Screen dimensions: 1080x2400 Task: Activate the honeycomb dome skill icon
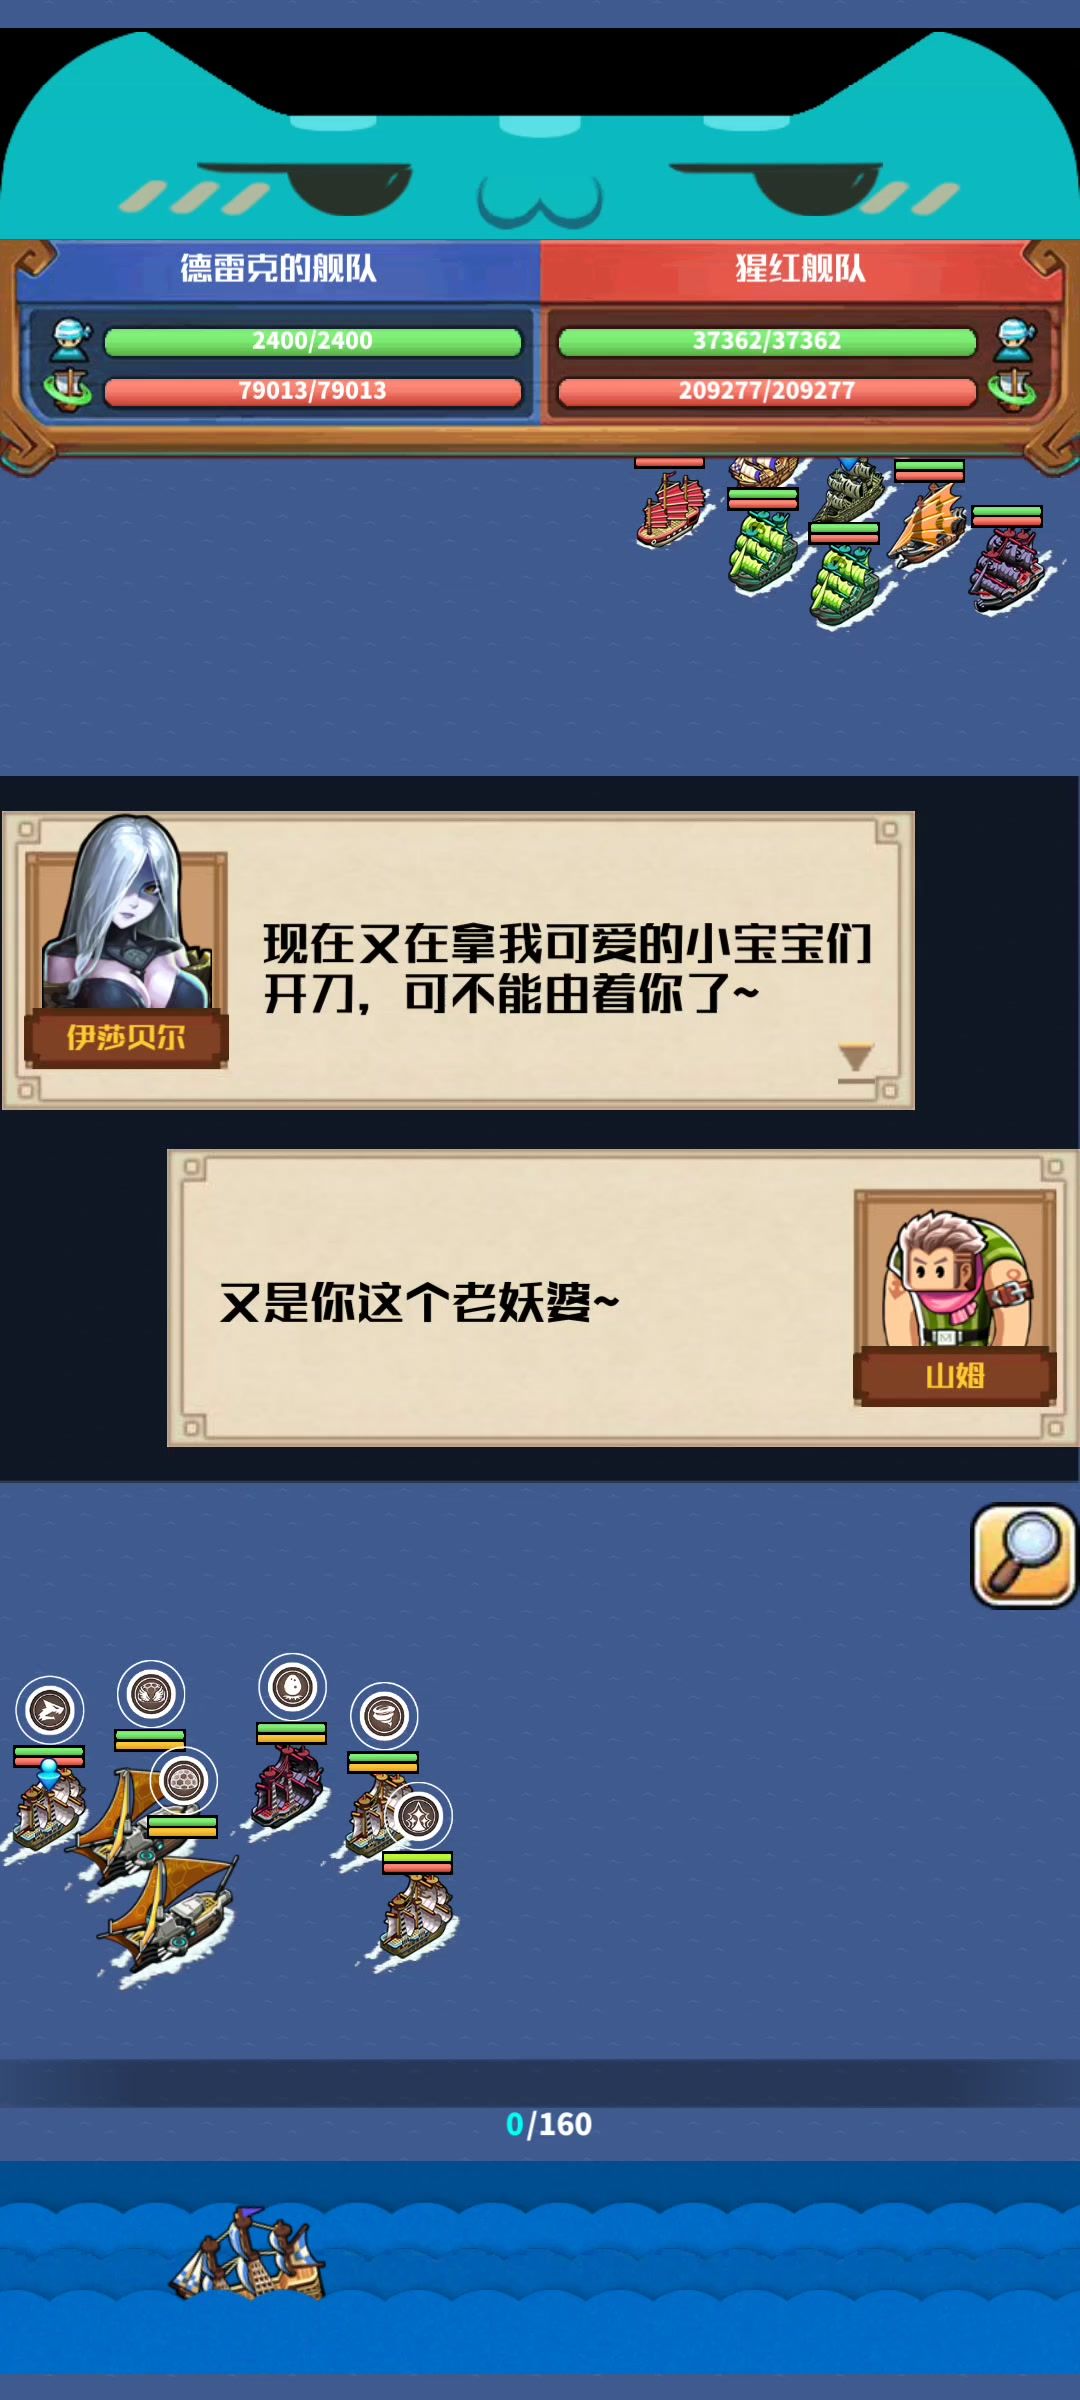tap(183, 1781)
